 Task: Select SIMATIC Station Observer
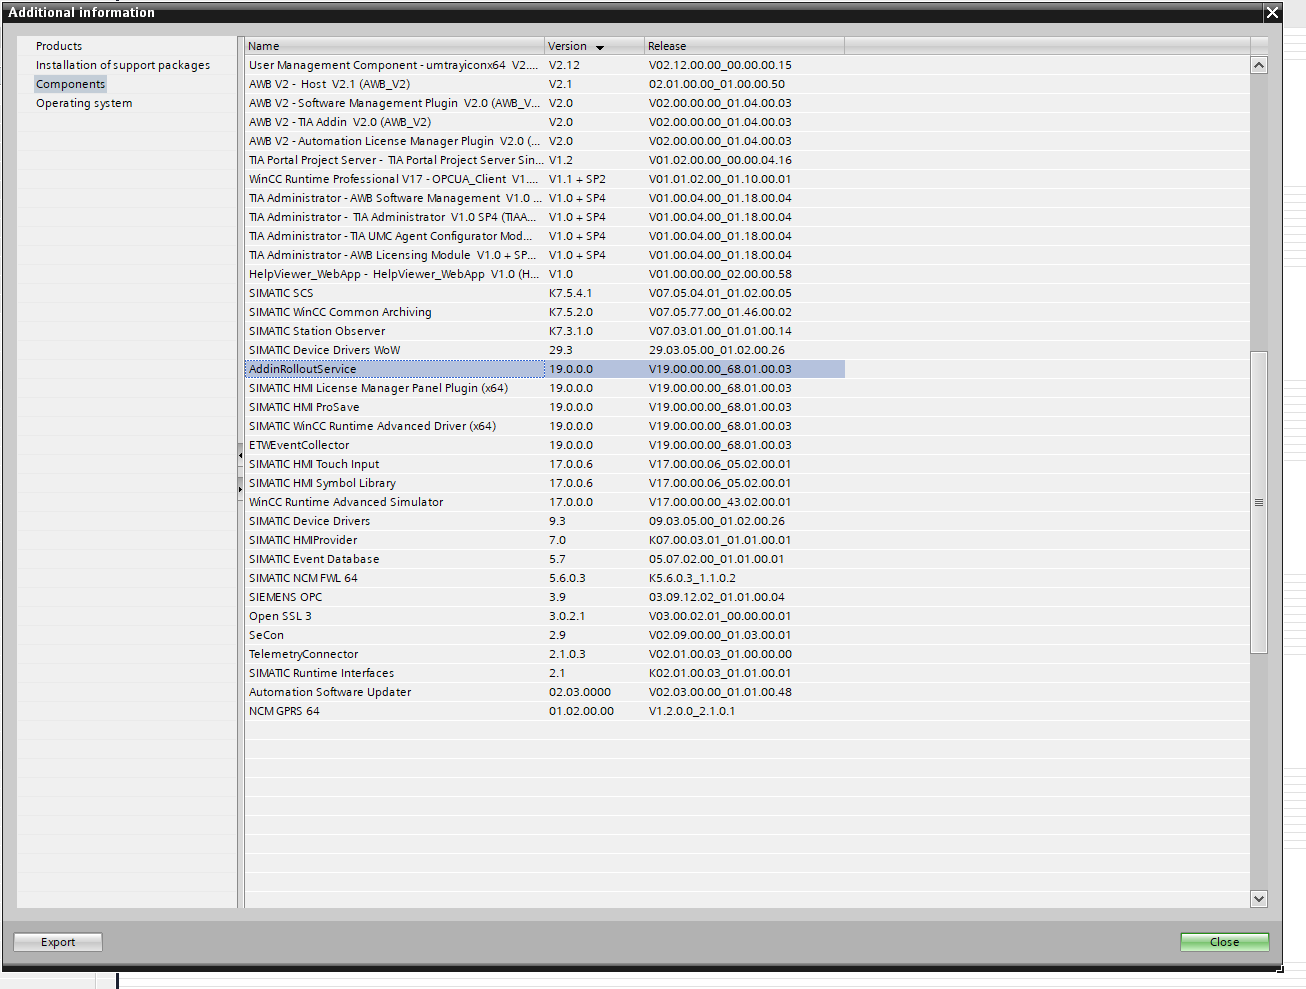pos(545,331)
